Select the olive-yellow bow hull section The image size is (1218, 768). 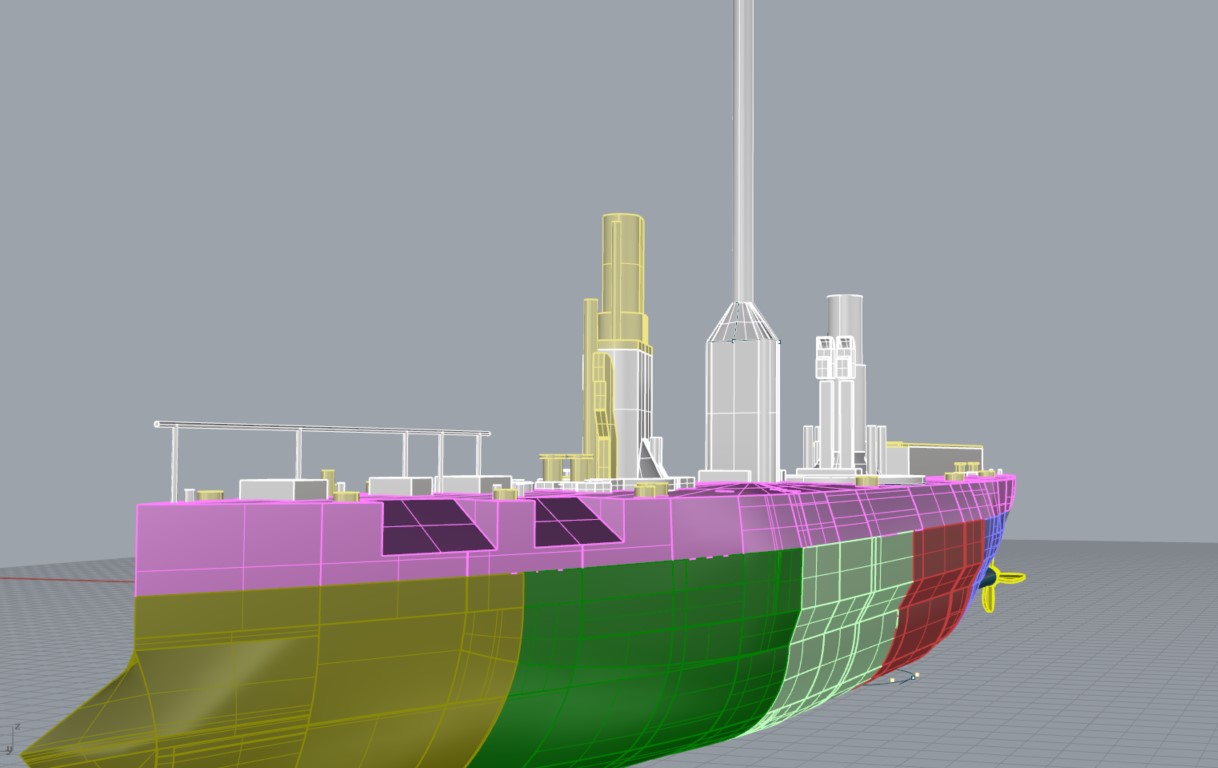(x=300, y=660)
